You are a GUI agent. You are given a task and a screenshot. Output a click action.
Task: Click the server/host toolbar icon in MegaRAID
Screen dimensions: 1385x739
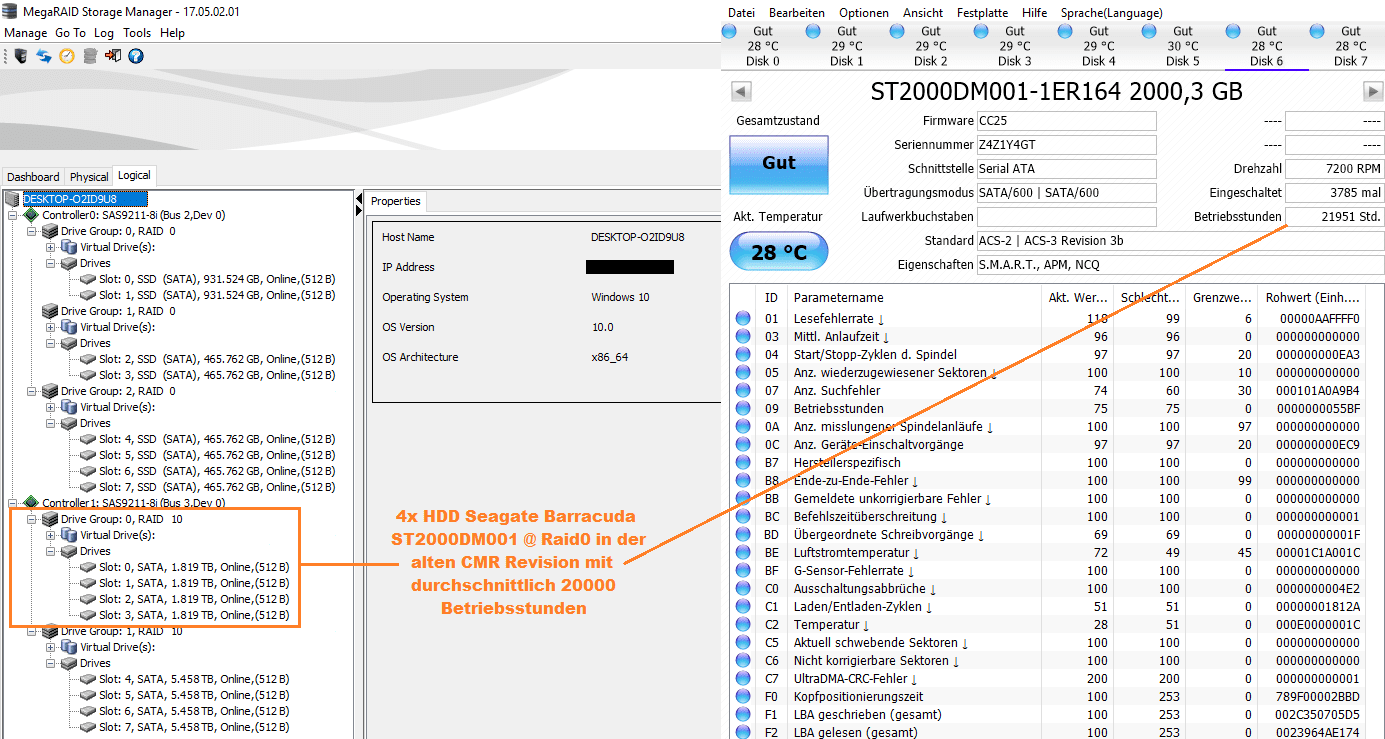20,56
